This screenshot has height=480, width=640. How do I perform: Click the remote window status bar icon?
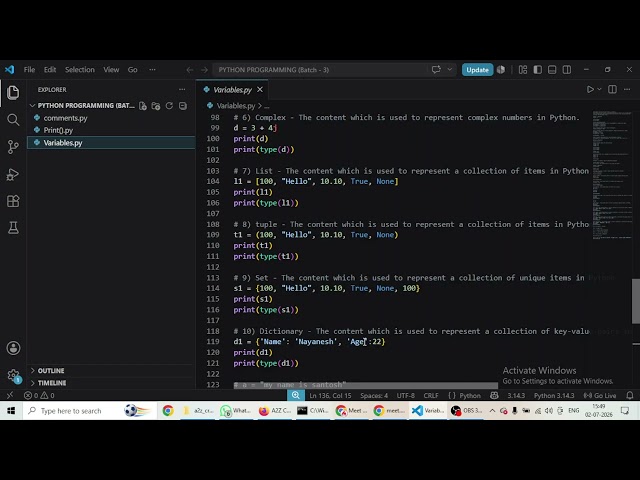(x=10, y=395)
